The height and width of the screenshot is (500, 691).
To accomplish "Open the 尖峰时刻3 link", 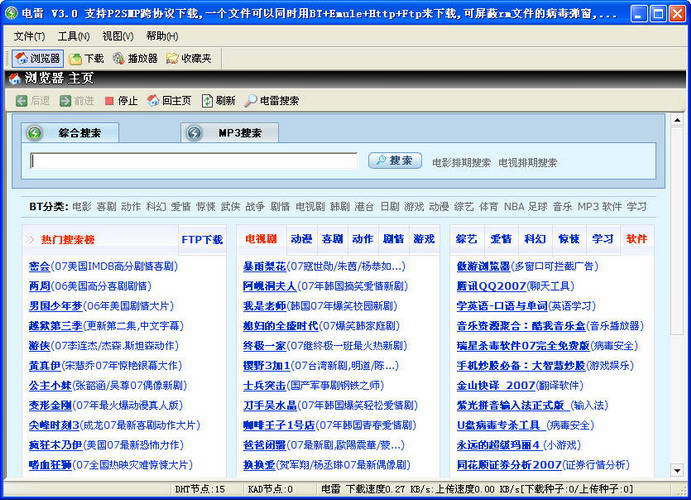I will coord(54,425).
